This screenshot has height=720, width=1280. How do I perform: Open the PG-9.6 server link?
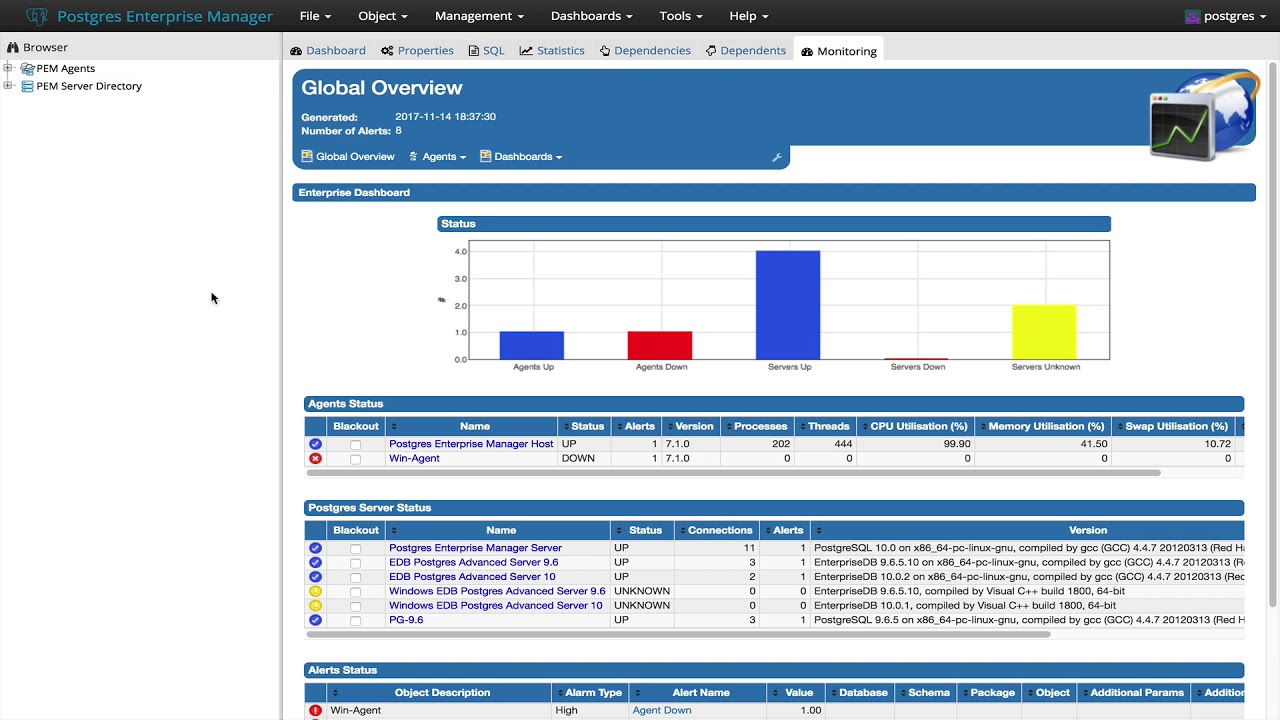(x=406, y=620)
